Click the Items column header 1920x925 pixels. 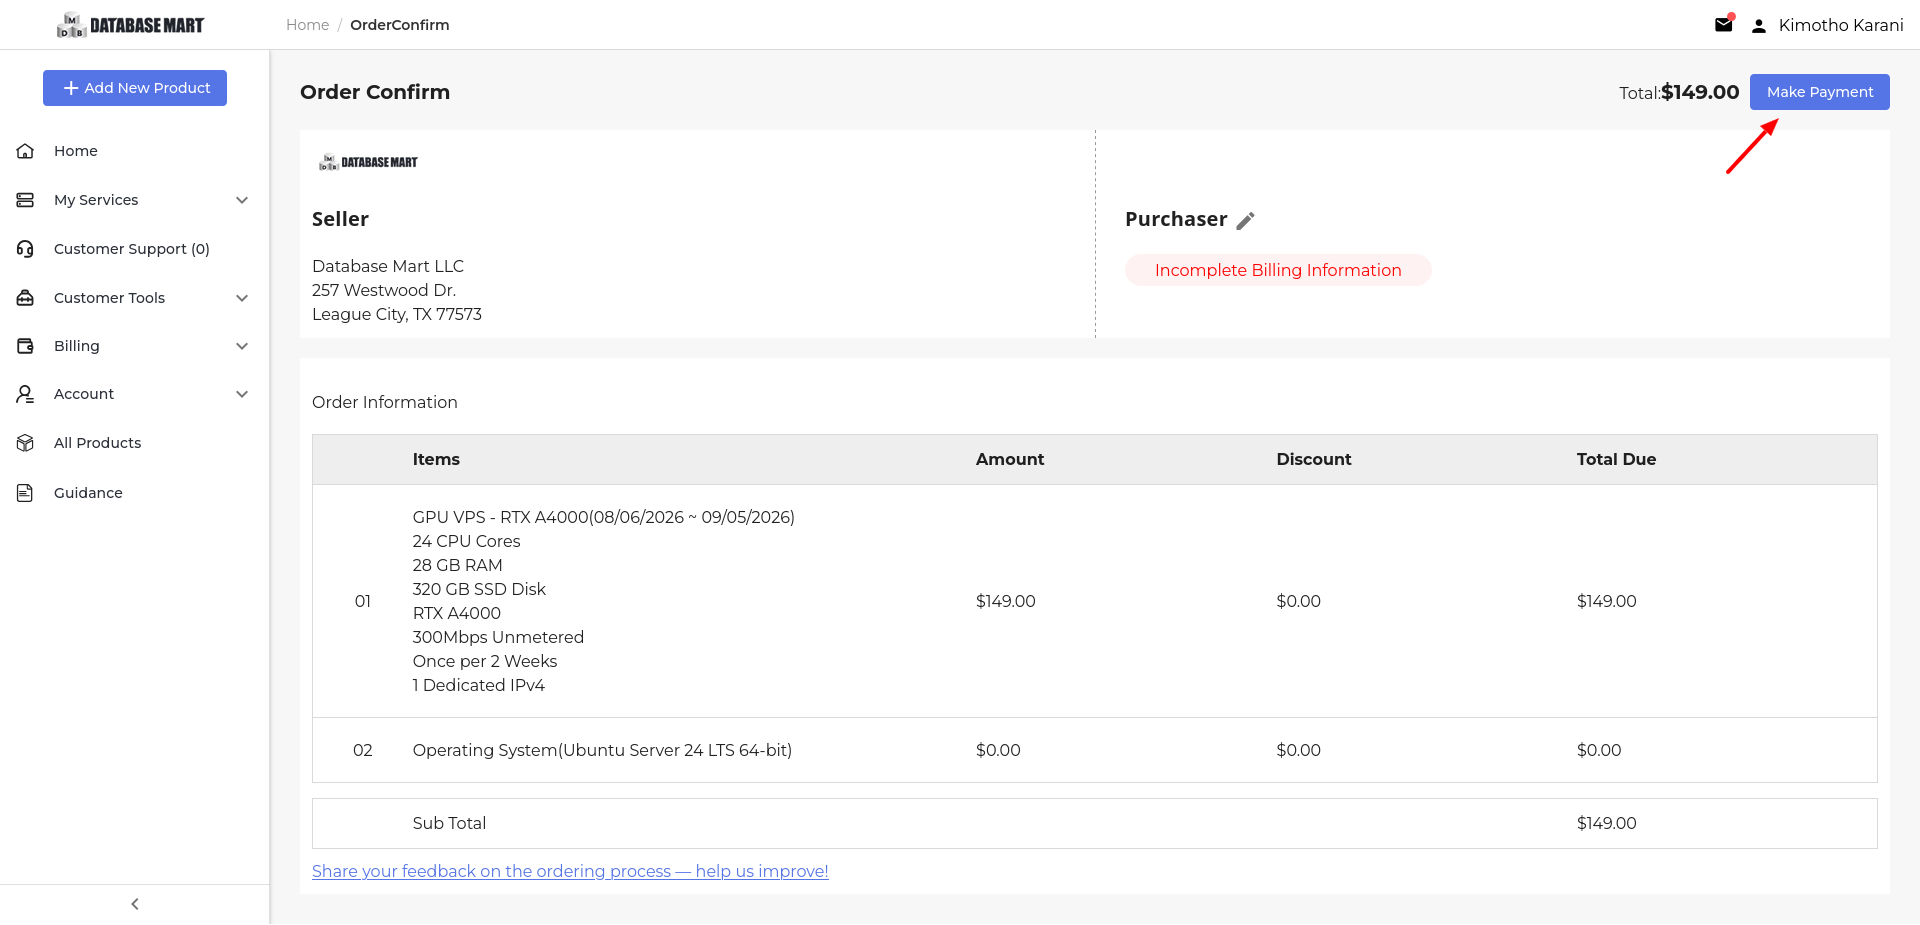[436, 459]
